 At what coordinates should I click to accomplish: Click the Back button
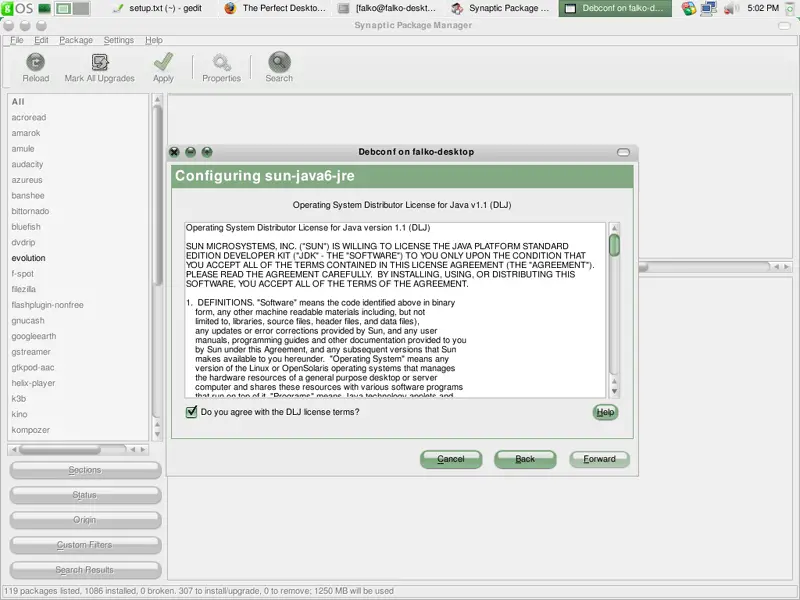pos(525,459)
